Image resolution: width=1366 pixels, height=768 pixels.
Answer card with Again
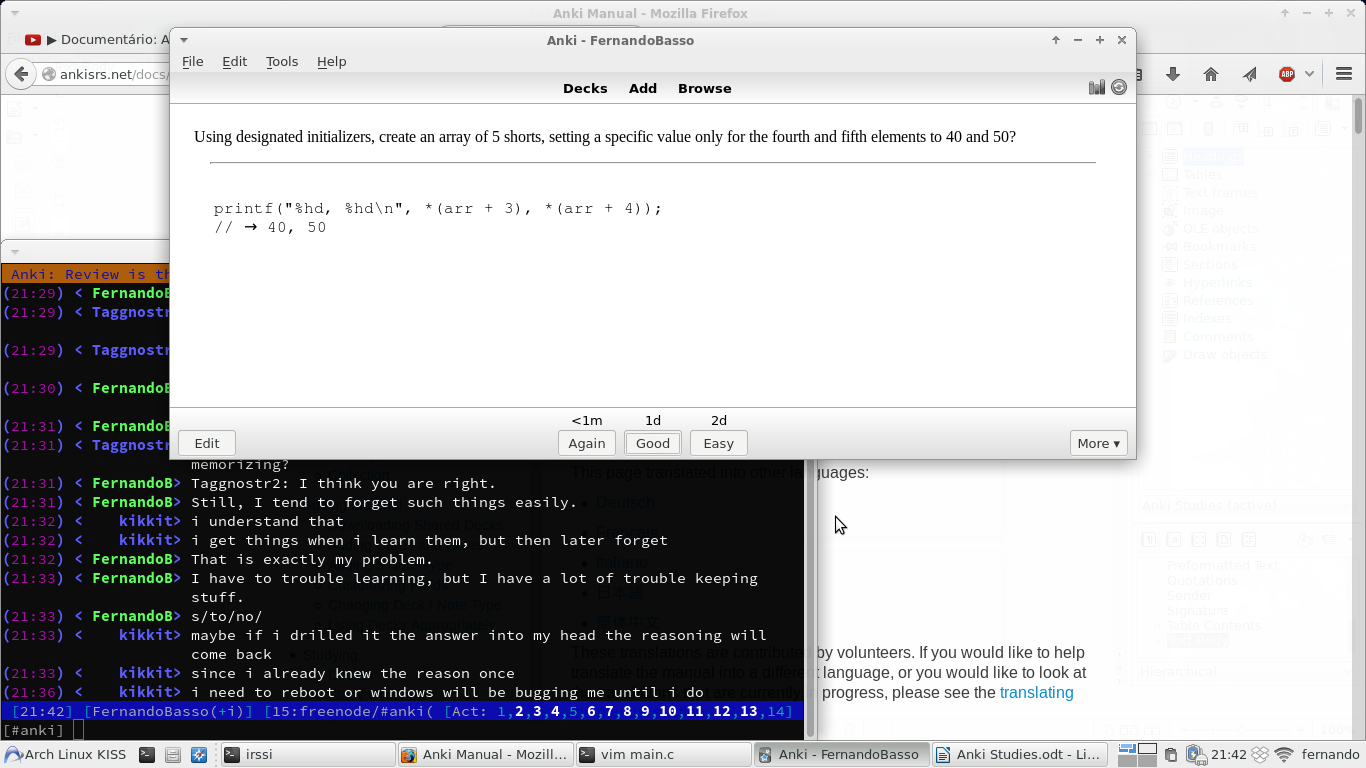coord(587,443)
